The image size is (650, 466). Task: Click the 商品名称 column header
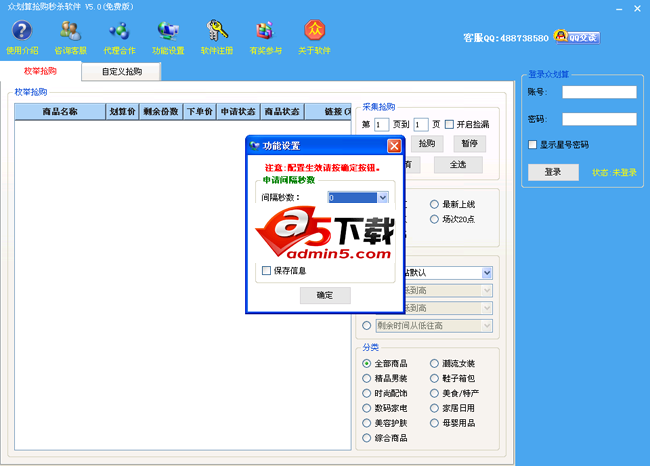[60, 112]
